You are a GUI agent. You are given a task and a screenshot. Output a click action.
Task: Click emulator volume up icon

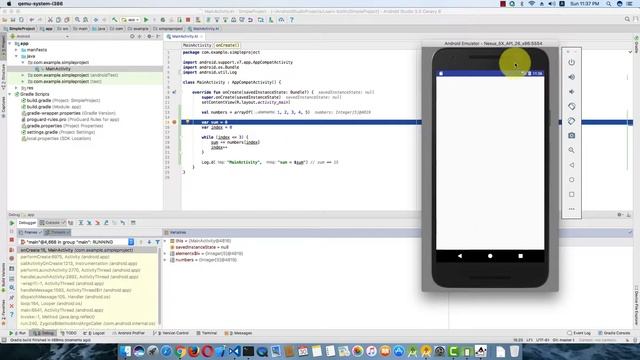point(571,77)
